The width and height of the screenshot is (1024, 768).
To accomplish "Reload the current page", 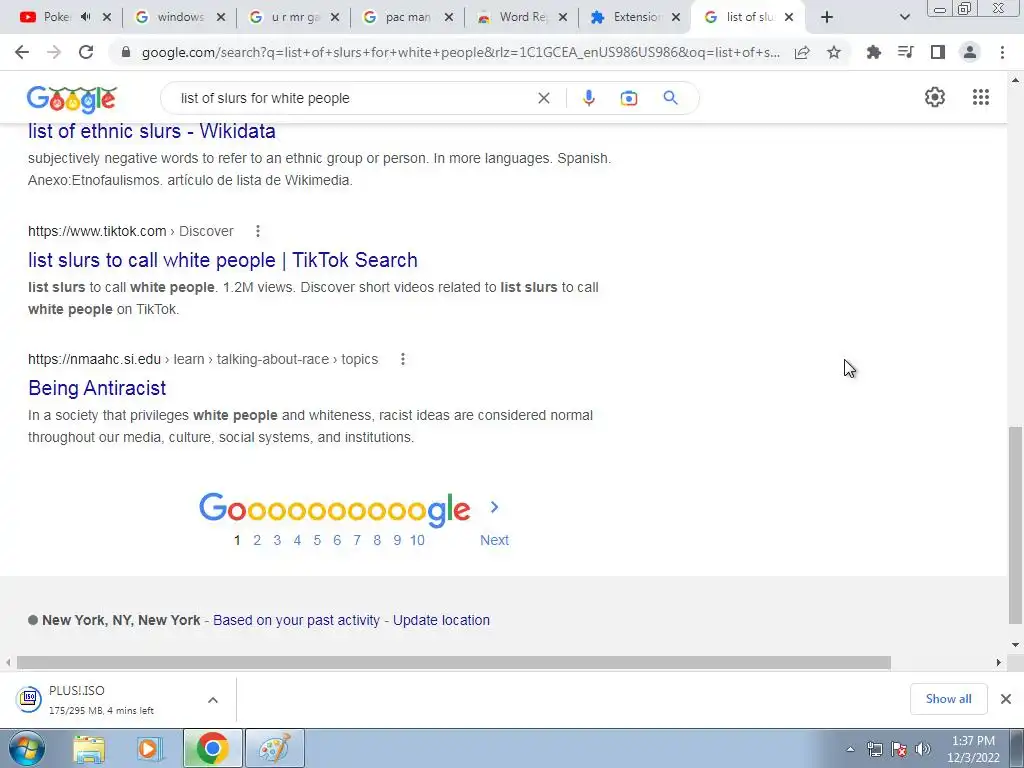I will tap(86, 52).
